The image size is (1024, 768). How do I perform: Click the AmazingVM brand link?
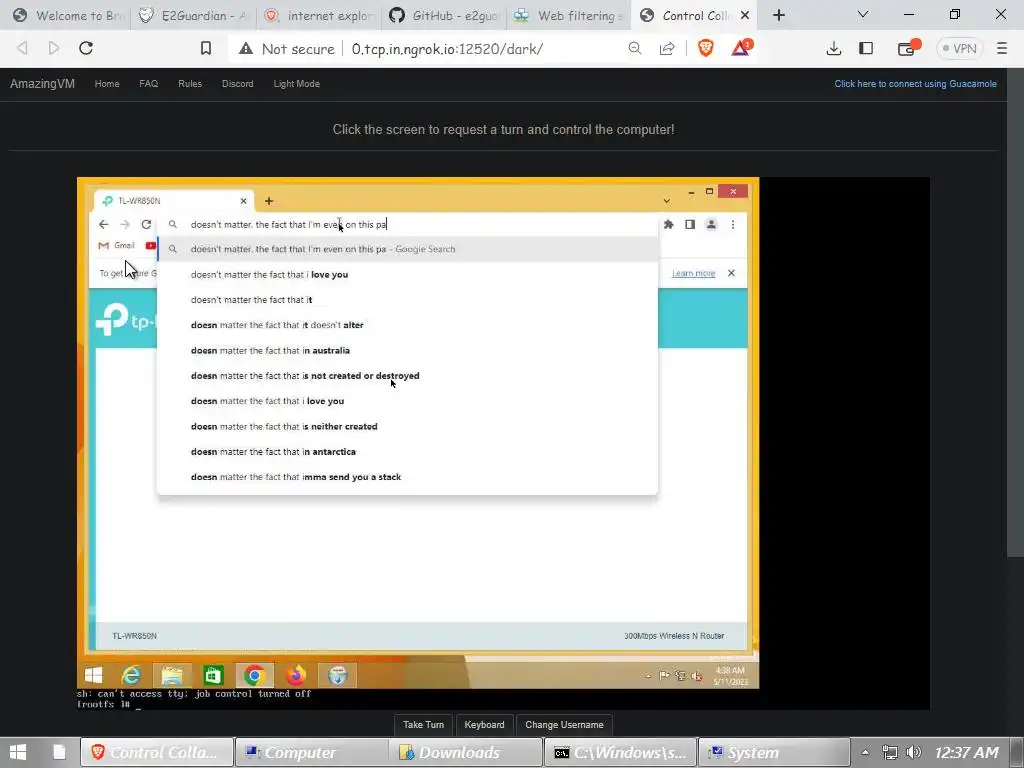[x=42, y=84]
